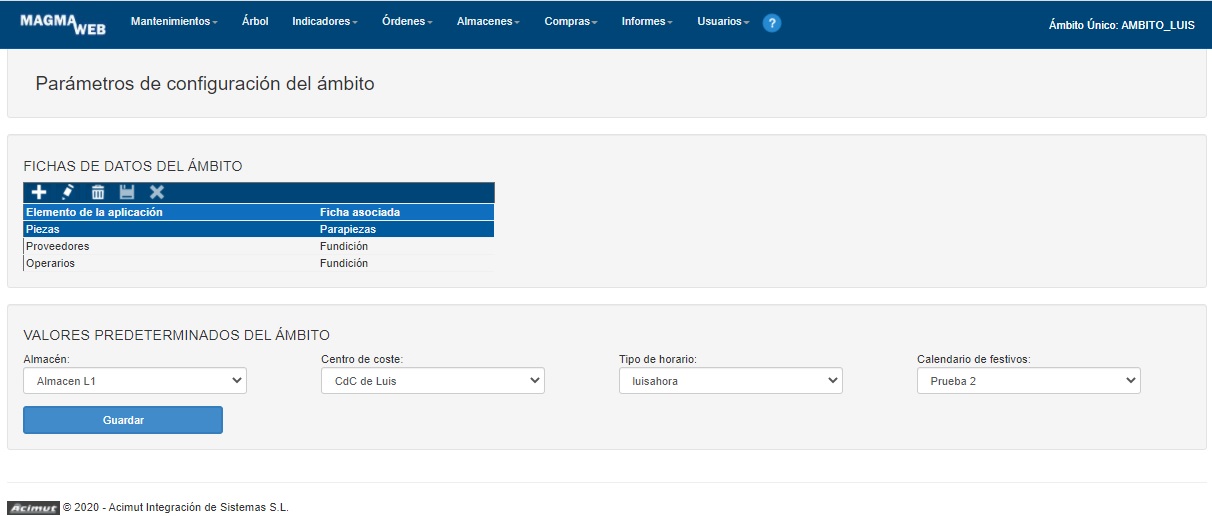
Task: Click the Acimut logo in the footer
Action: 33,507
